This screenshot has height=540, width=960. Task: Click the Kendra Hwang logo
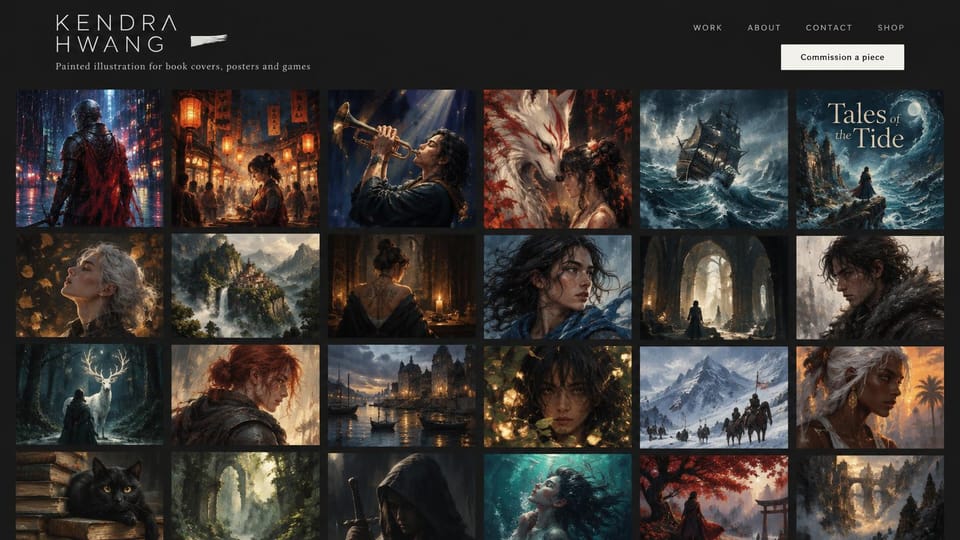click(x=116, y=33)
